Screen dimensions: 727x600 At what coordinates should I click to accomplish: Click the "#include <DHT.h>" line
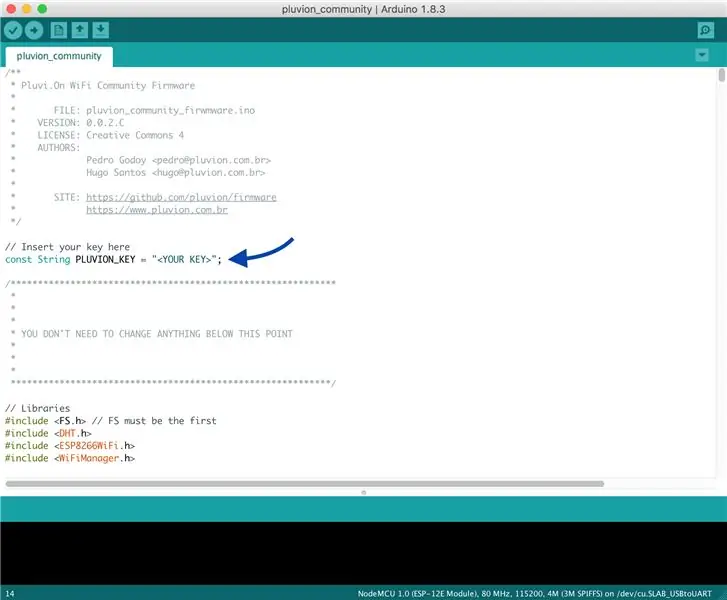[x=48, y=434]
